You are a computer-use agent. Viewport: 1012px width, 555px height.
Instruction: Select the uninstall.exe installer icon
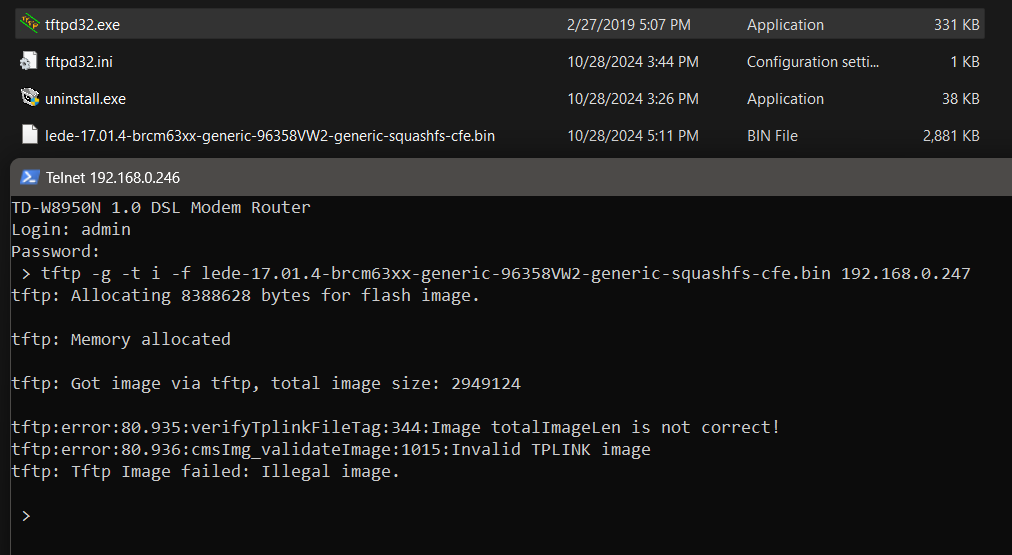point(30,98)
